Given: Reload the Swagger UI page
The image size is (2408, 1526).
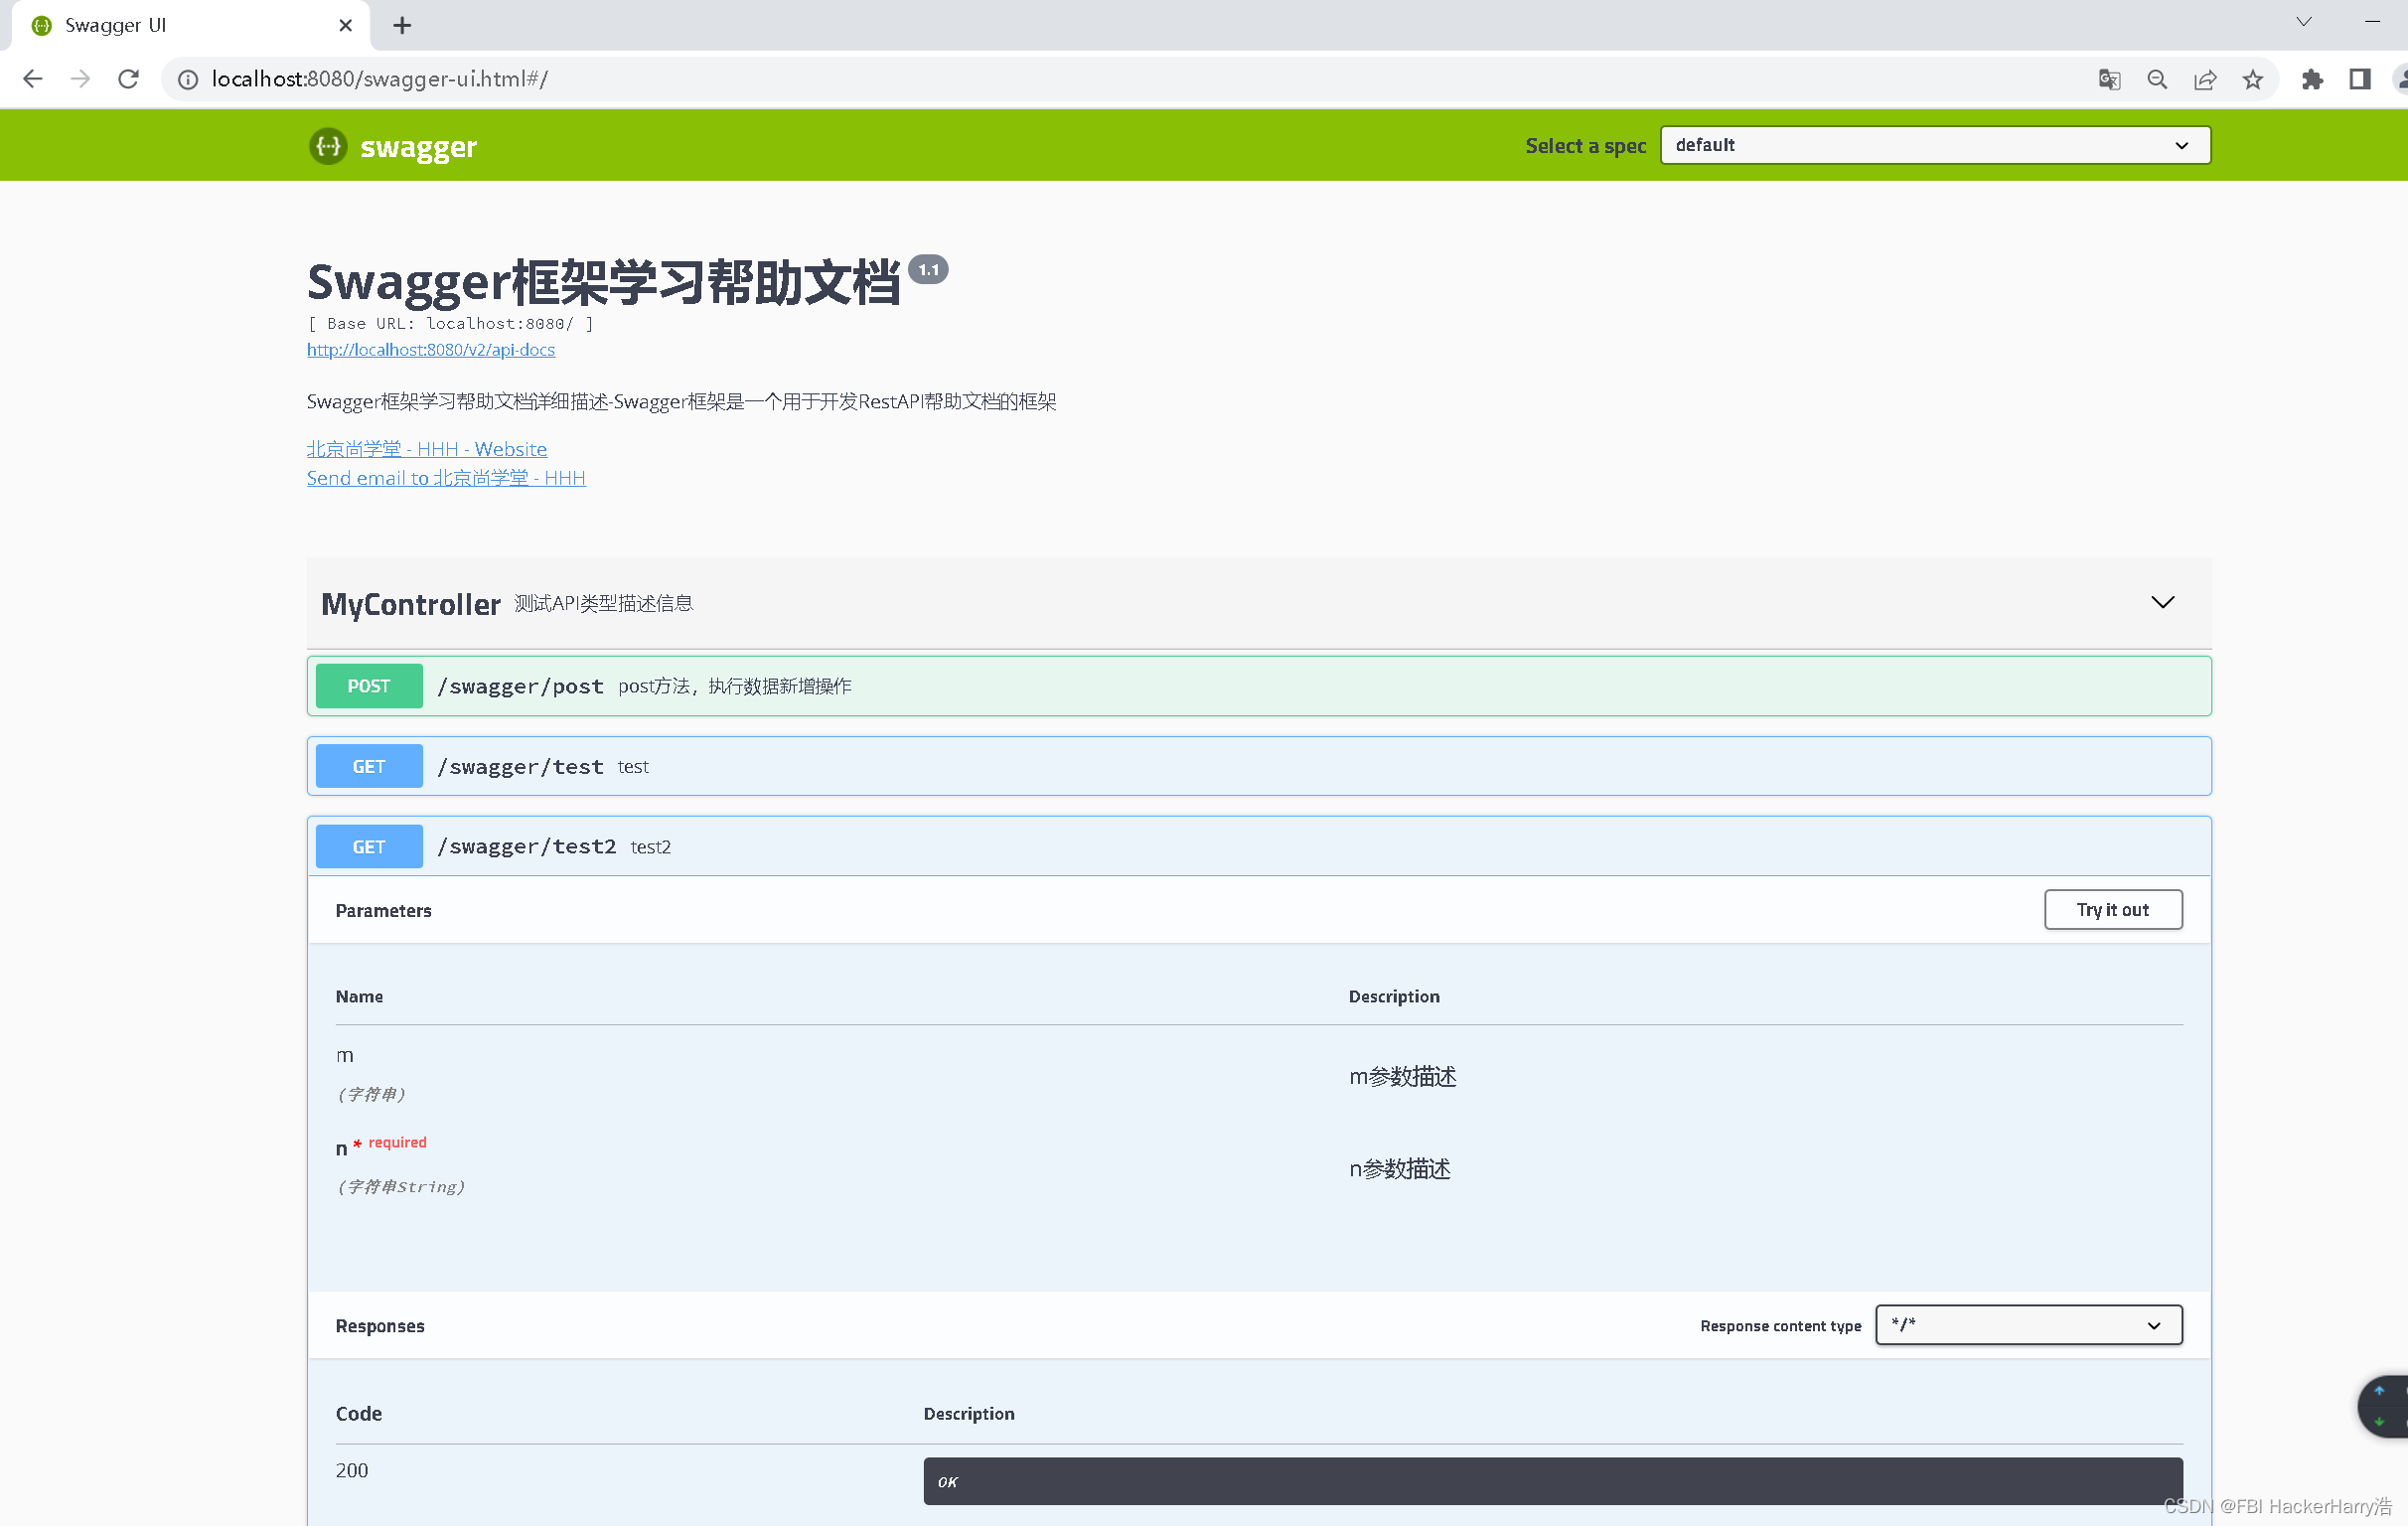Looking at the screenshot, I should tap(128, 79).
